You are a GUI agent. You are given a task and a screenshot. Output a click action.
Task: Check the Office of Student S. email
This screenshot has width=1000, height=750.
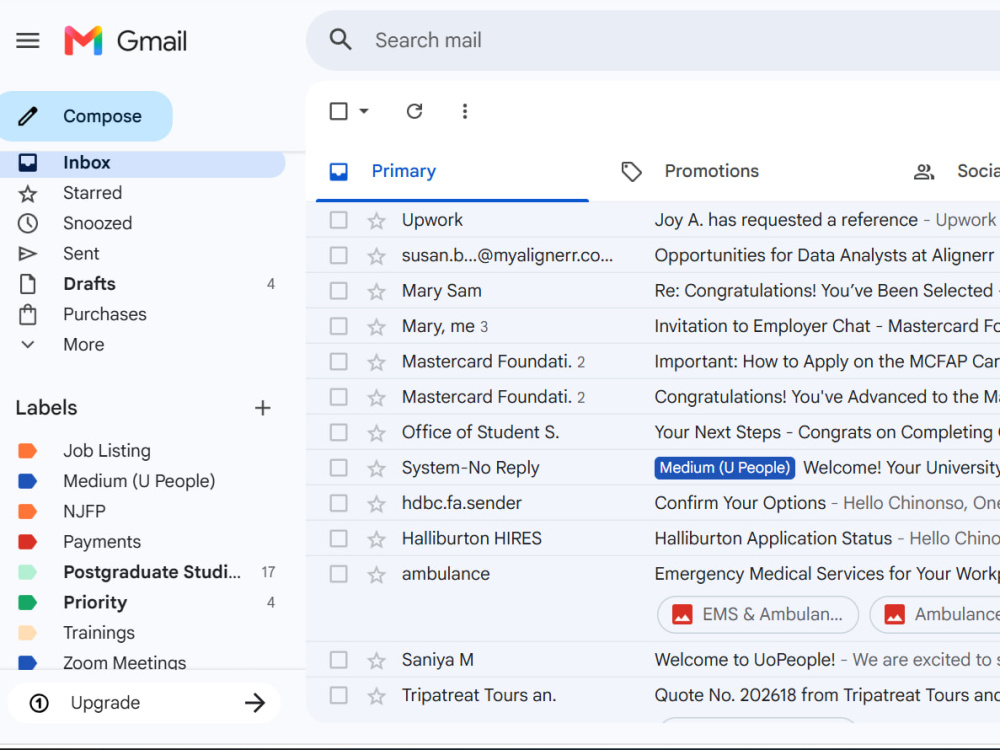pos(339,432)
